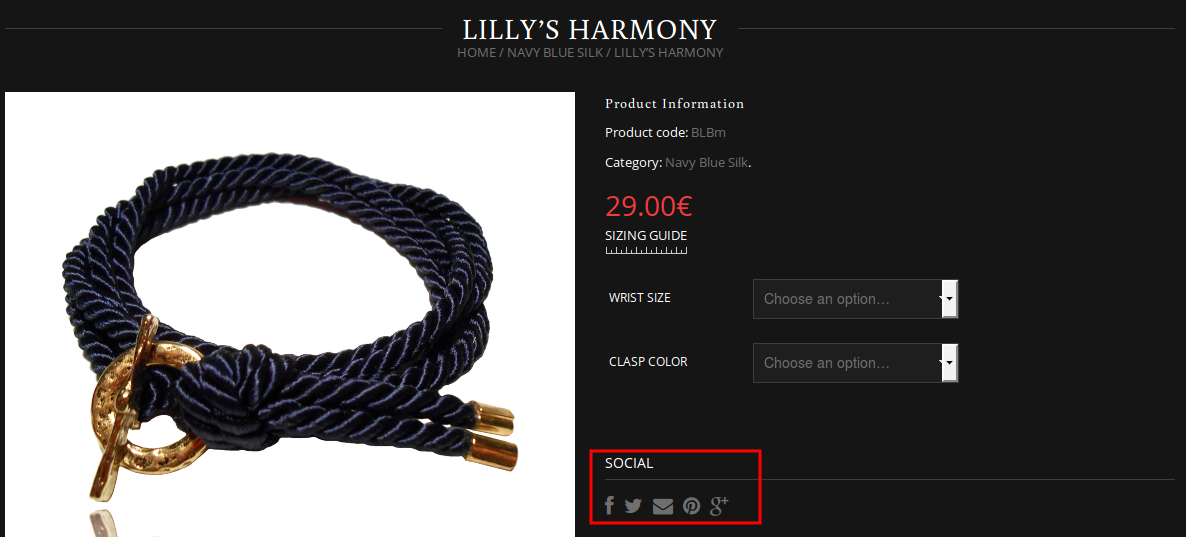1186x537 pixels.
Task: Click the SOCIAL section heading
Action: pos(629,463)
